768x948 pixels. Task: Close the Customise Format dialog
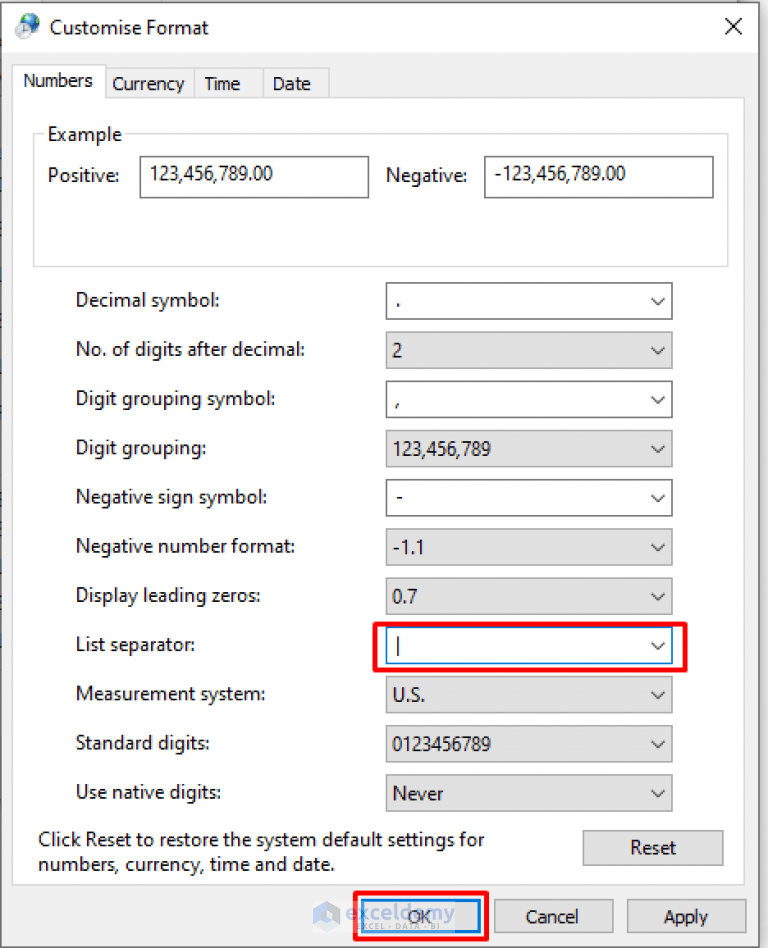point(733,27)
